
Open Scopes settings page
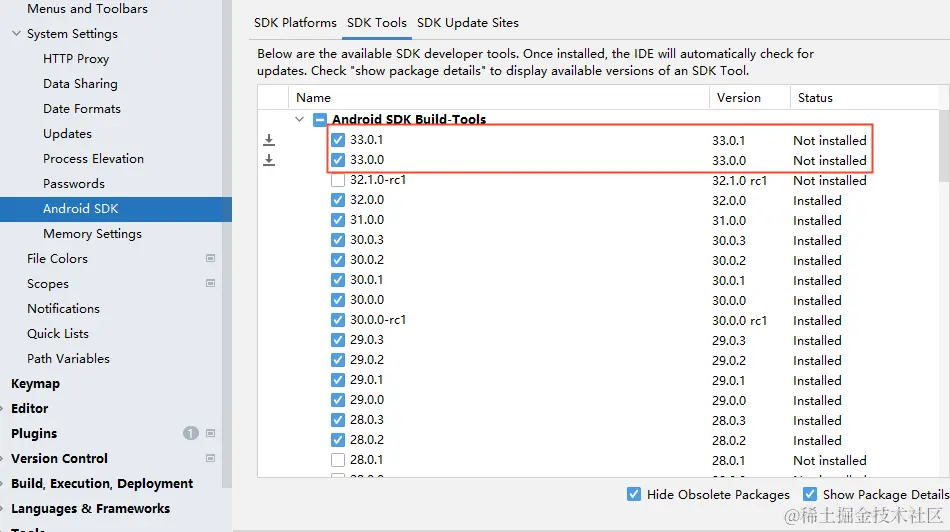pyautogui.click(x=48, y=284)
